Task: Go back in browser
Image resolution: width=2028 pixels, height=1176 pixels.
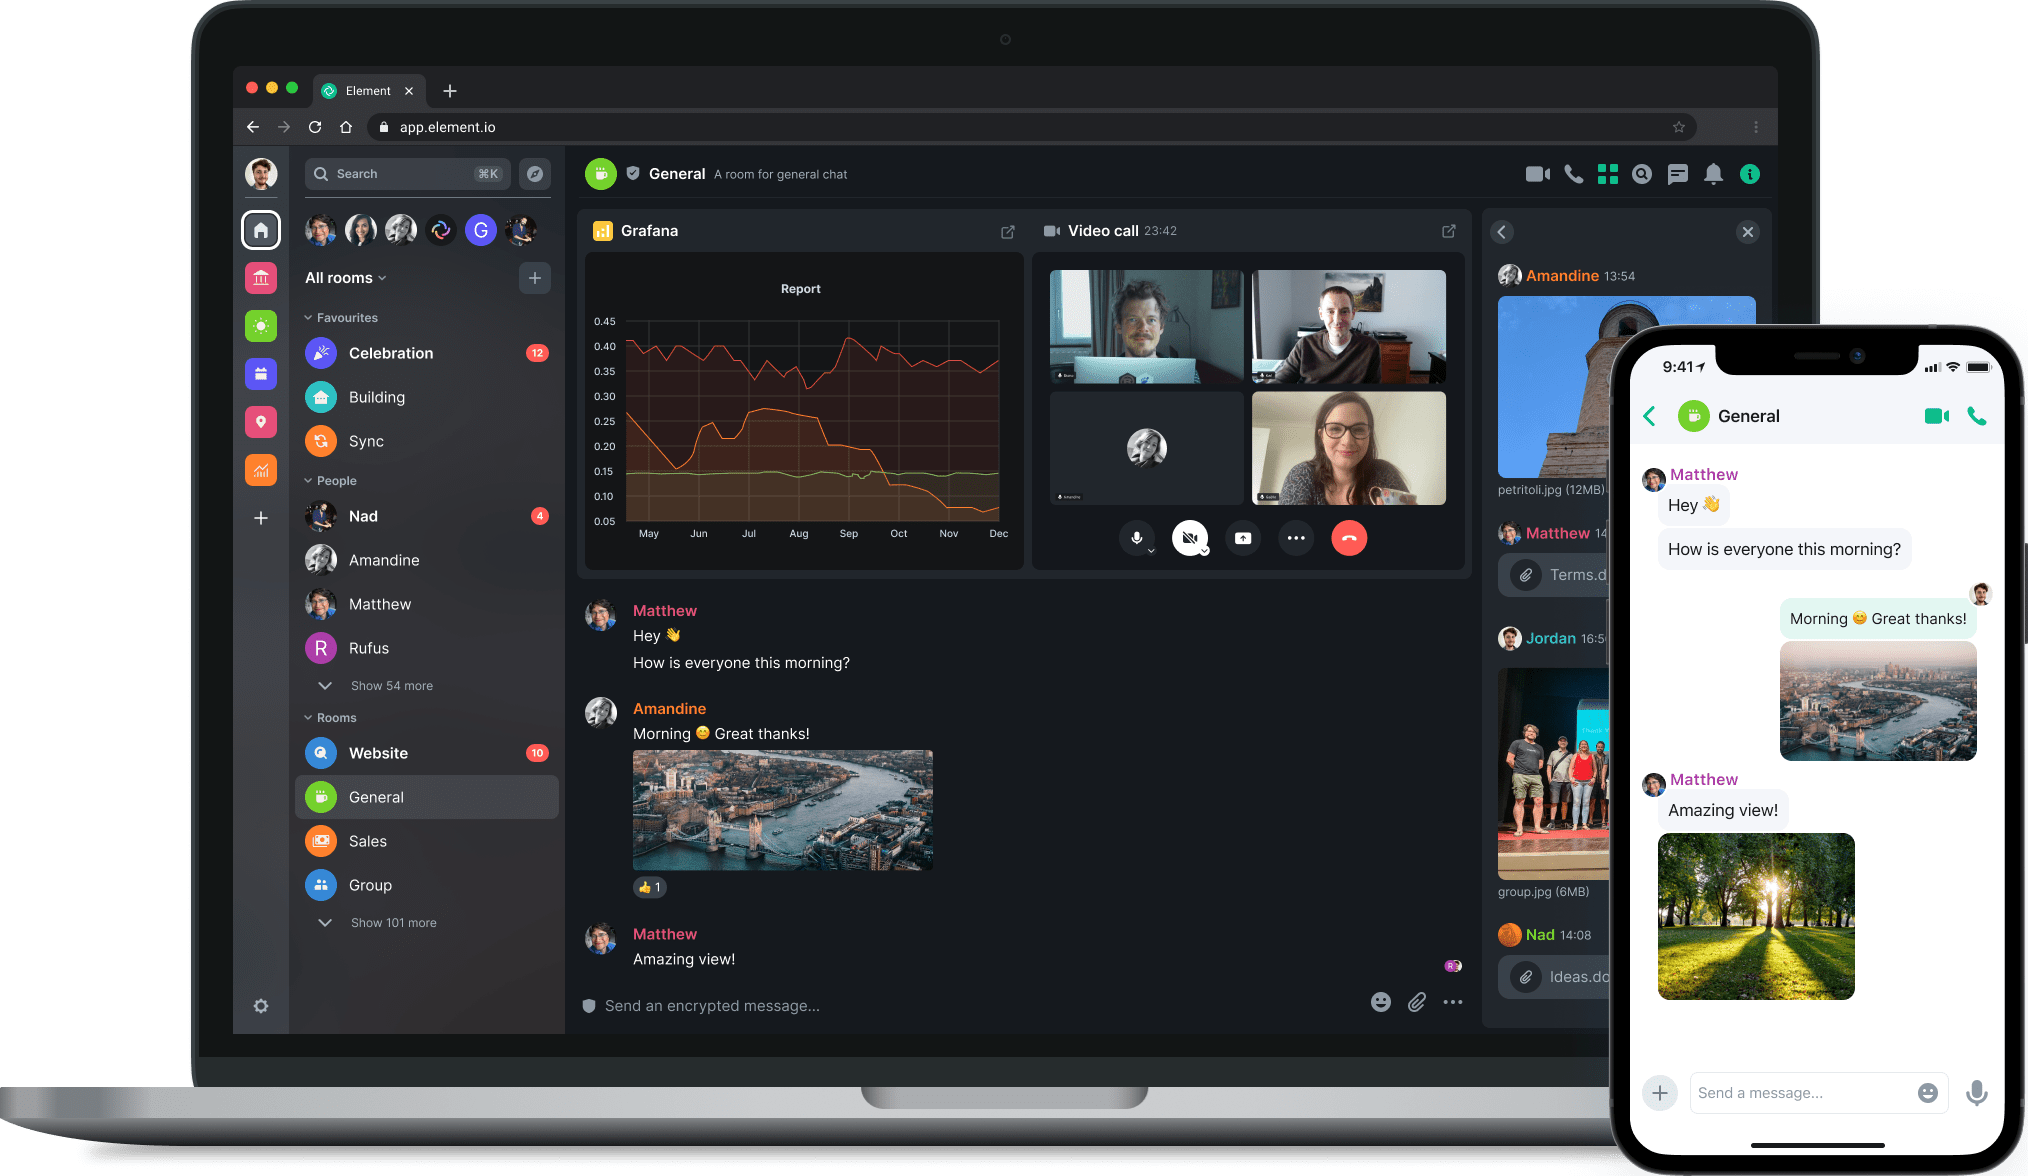Action: (x=253, y=127)
